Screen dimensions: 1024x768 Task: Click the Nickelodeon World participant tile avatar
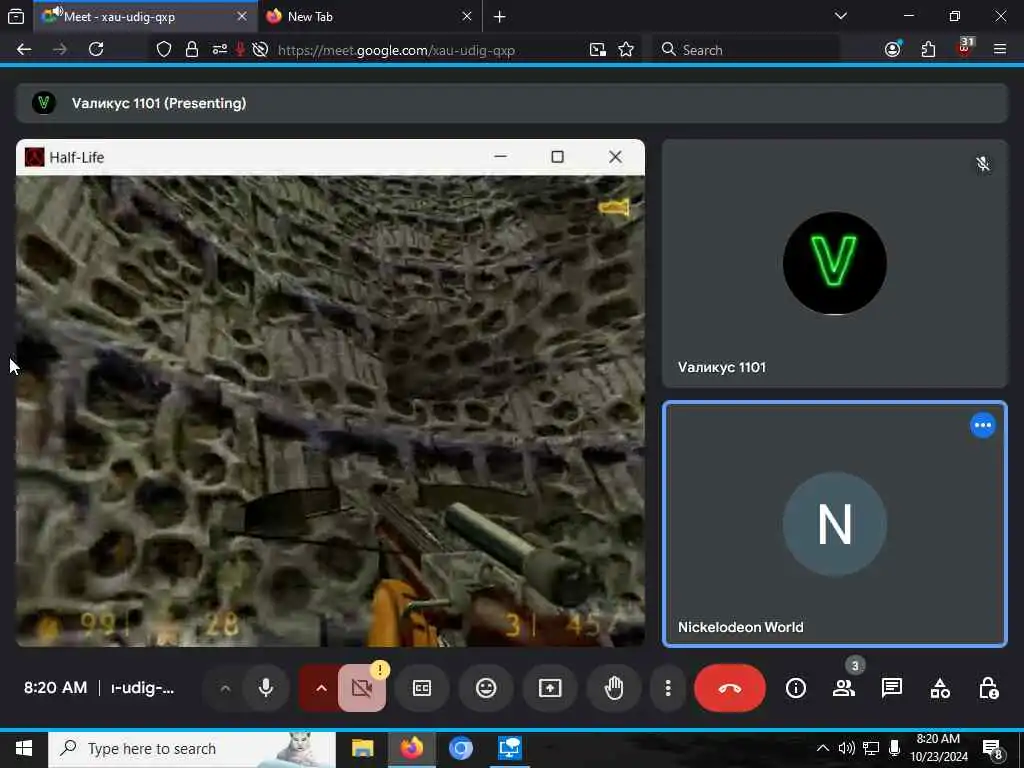(x=835, y=524)
